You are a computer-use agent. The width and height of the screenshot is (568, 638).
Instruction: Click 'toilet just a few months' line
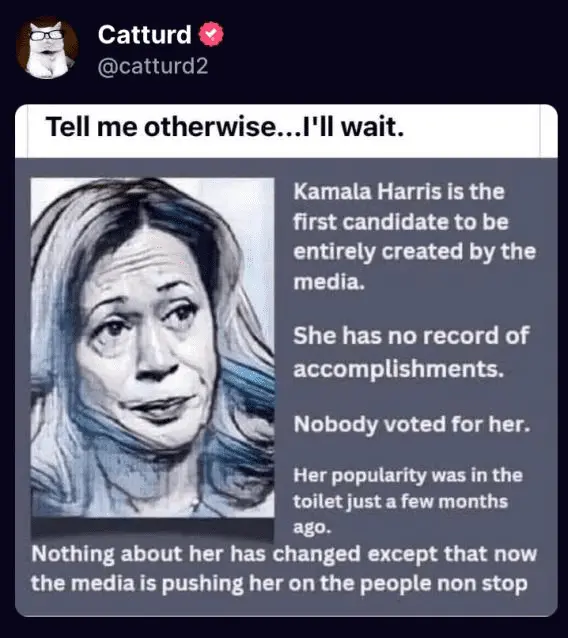click(x=401, y=501)
